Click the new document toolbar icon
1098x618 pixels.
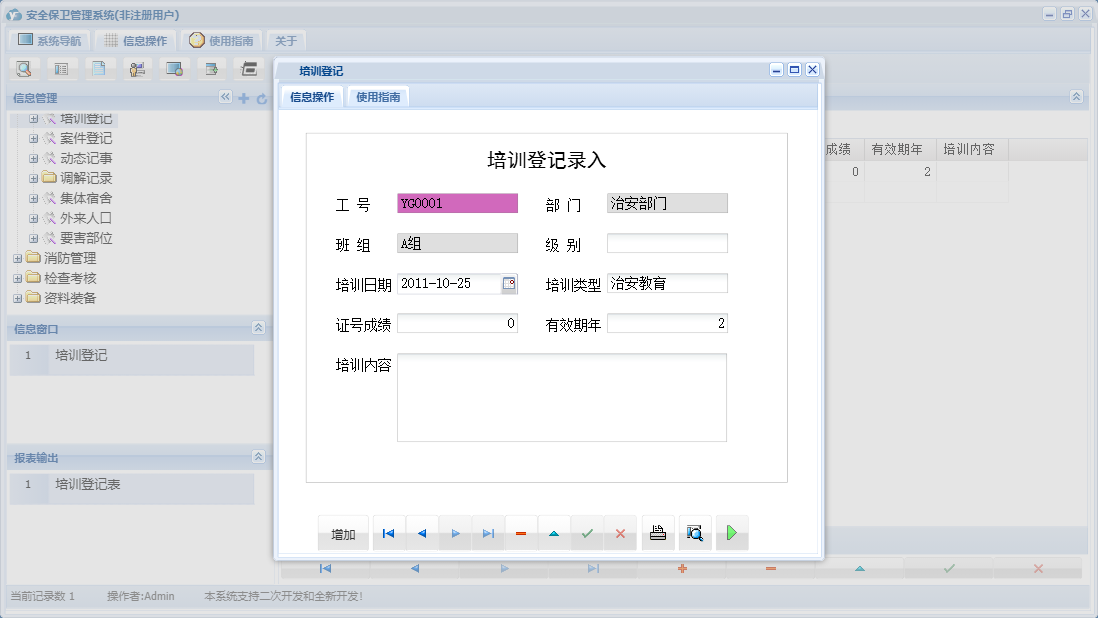[99, 68]
